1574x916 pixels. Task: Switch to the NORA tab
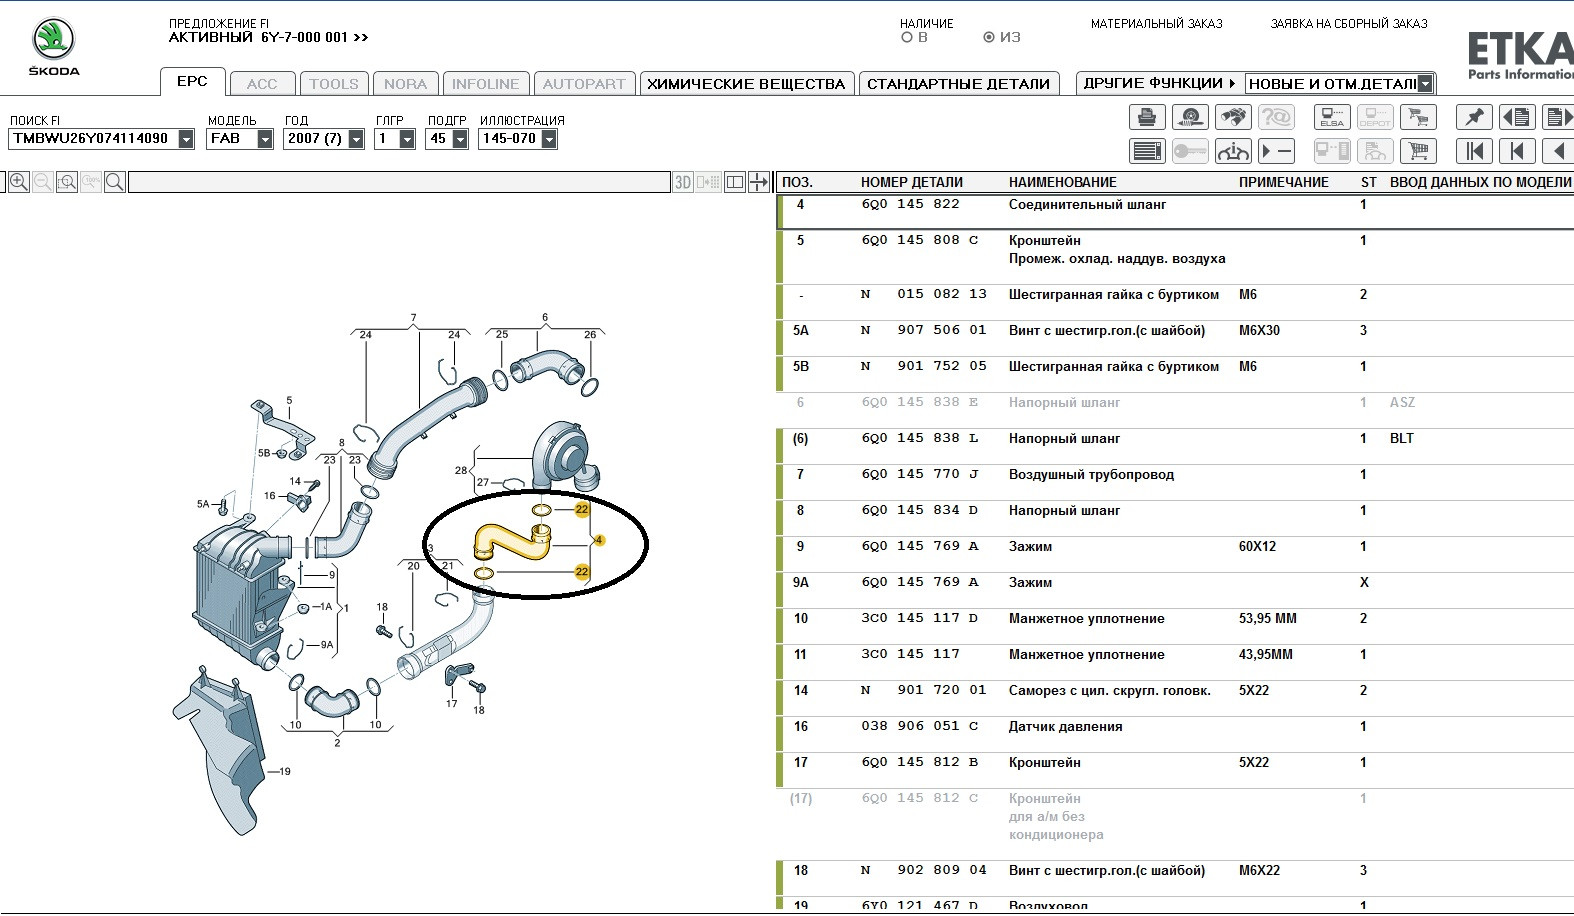[x=405, y=84]
